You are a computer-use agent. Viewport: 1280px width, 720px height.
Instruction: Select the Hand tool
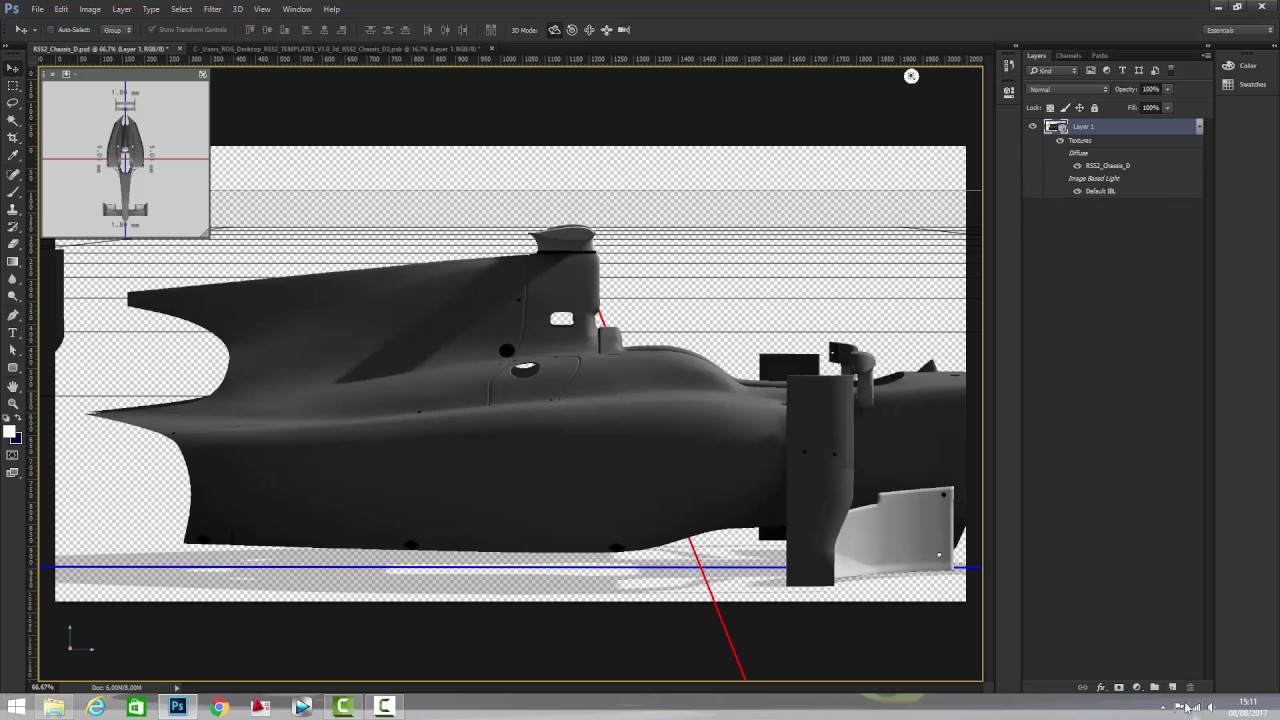click(x=13, y=386)
